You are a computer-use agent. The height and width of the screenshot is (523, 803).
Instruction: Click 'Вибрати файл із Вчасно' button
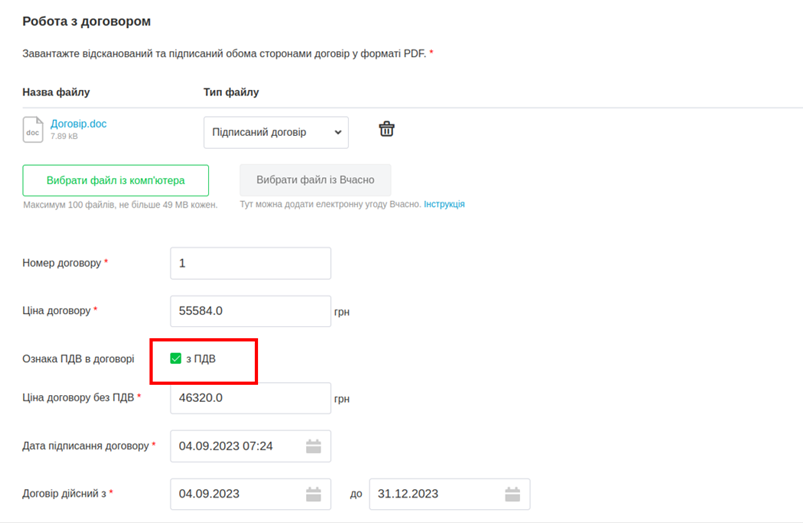[x=315, y=180]
